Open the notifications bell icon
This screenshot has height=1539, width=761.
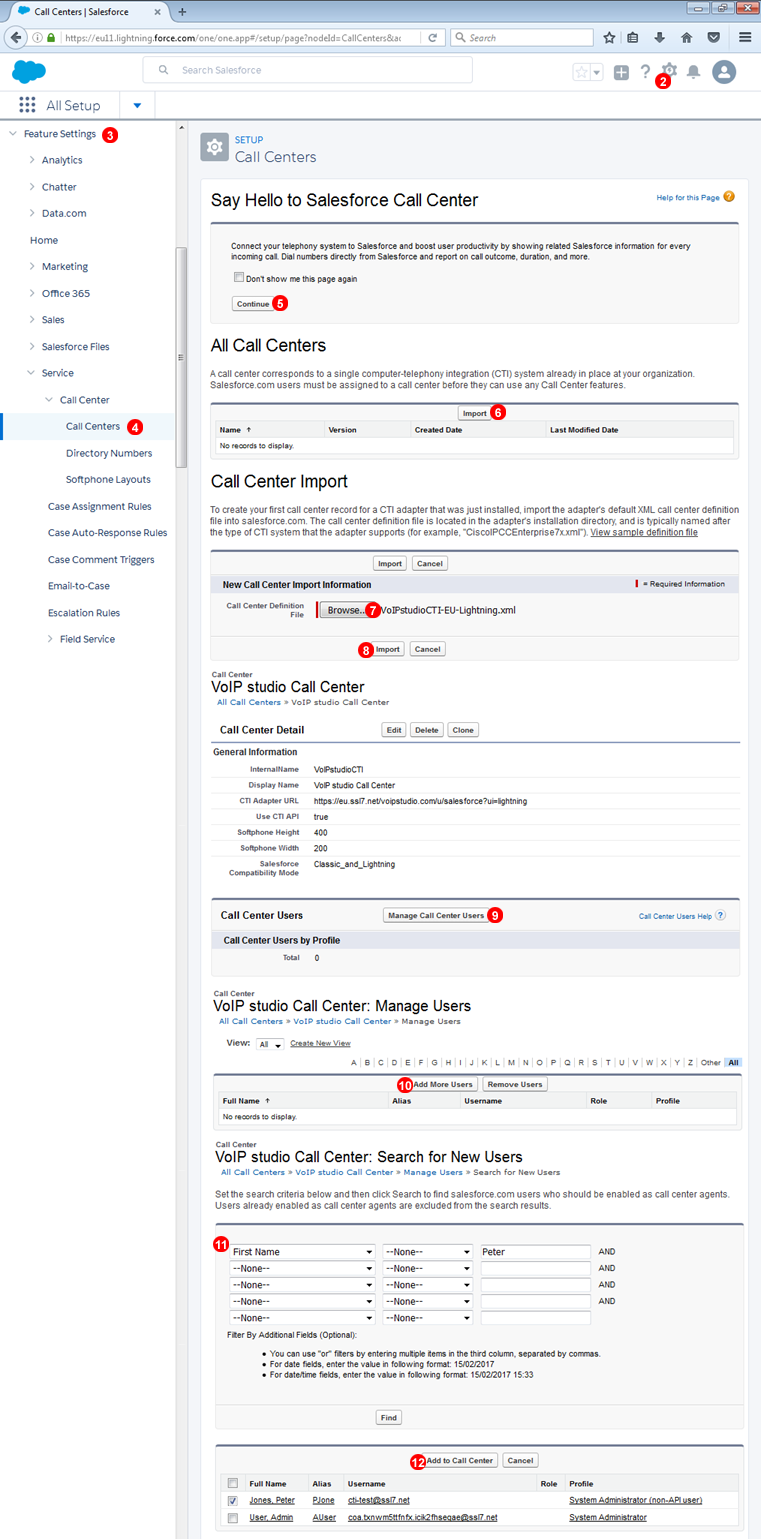point(693,72)
